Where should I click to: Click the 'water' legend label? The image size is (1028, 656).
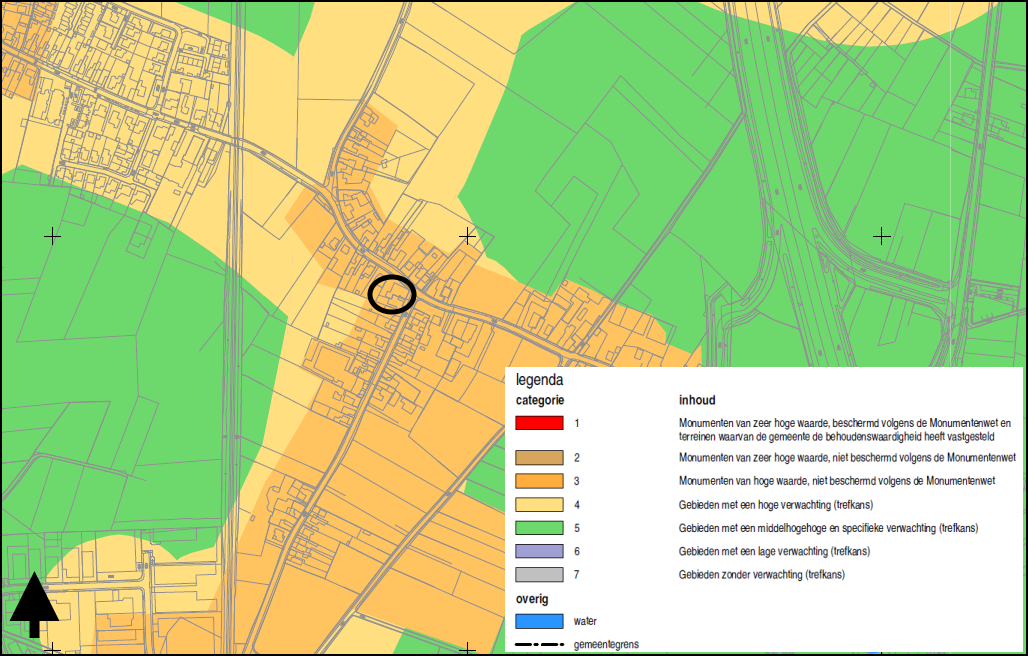pos(585,621)
